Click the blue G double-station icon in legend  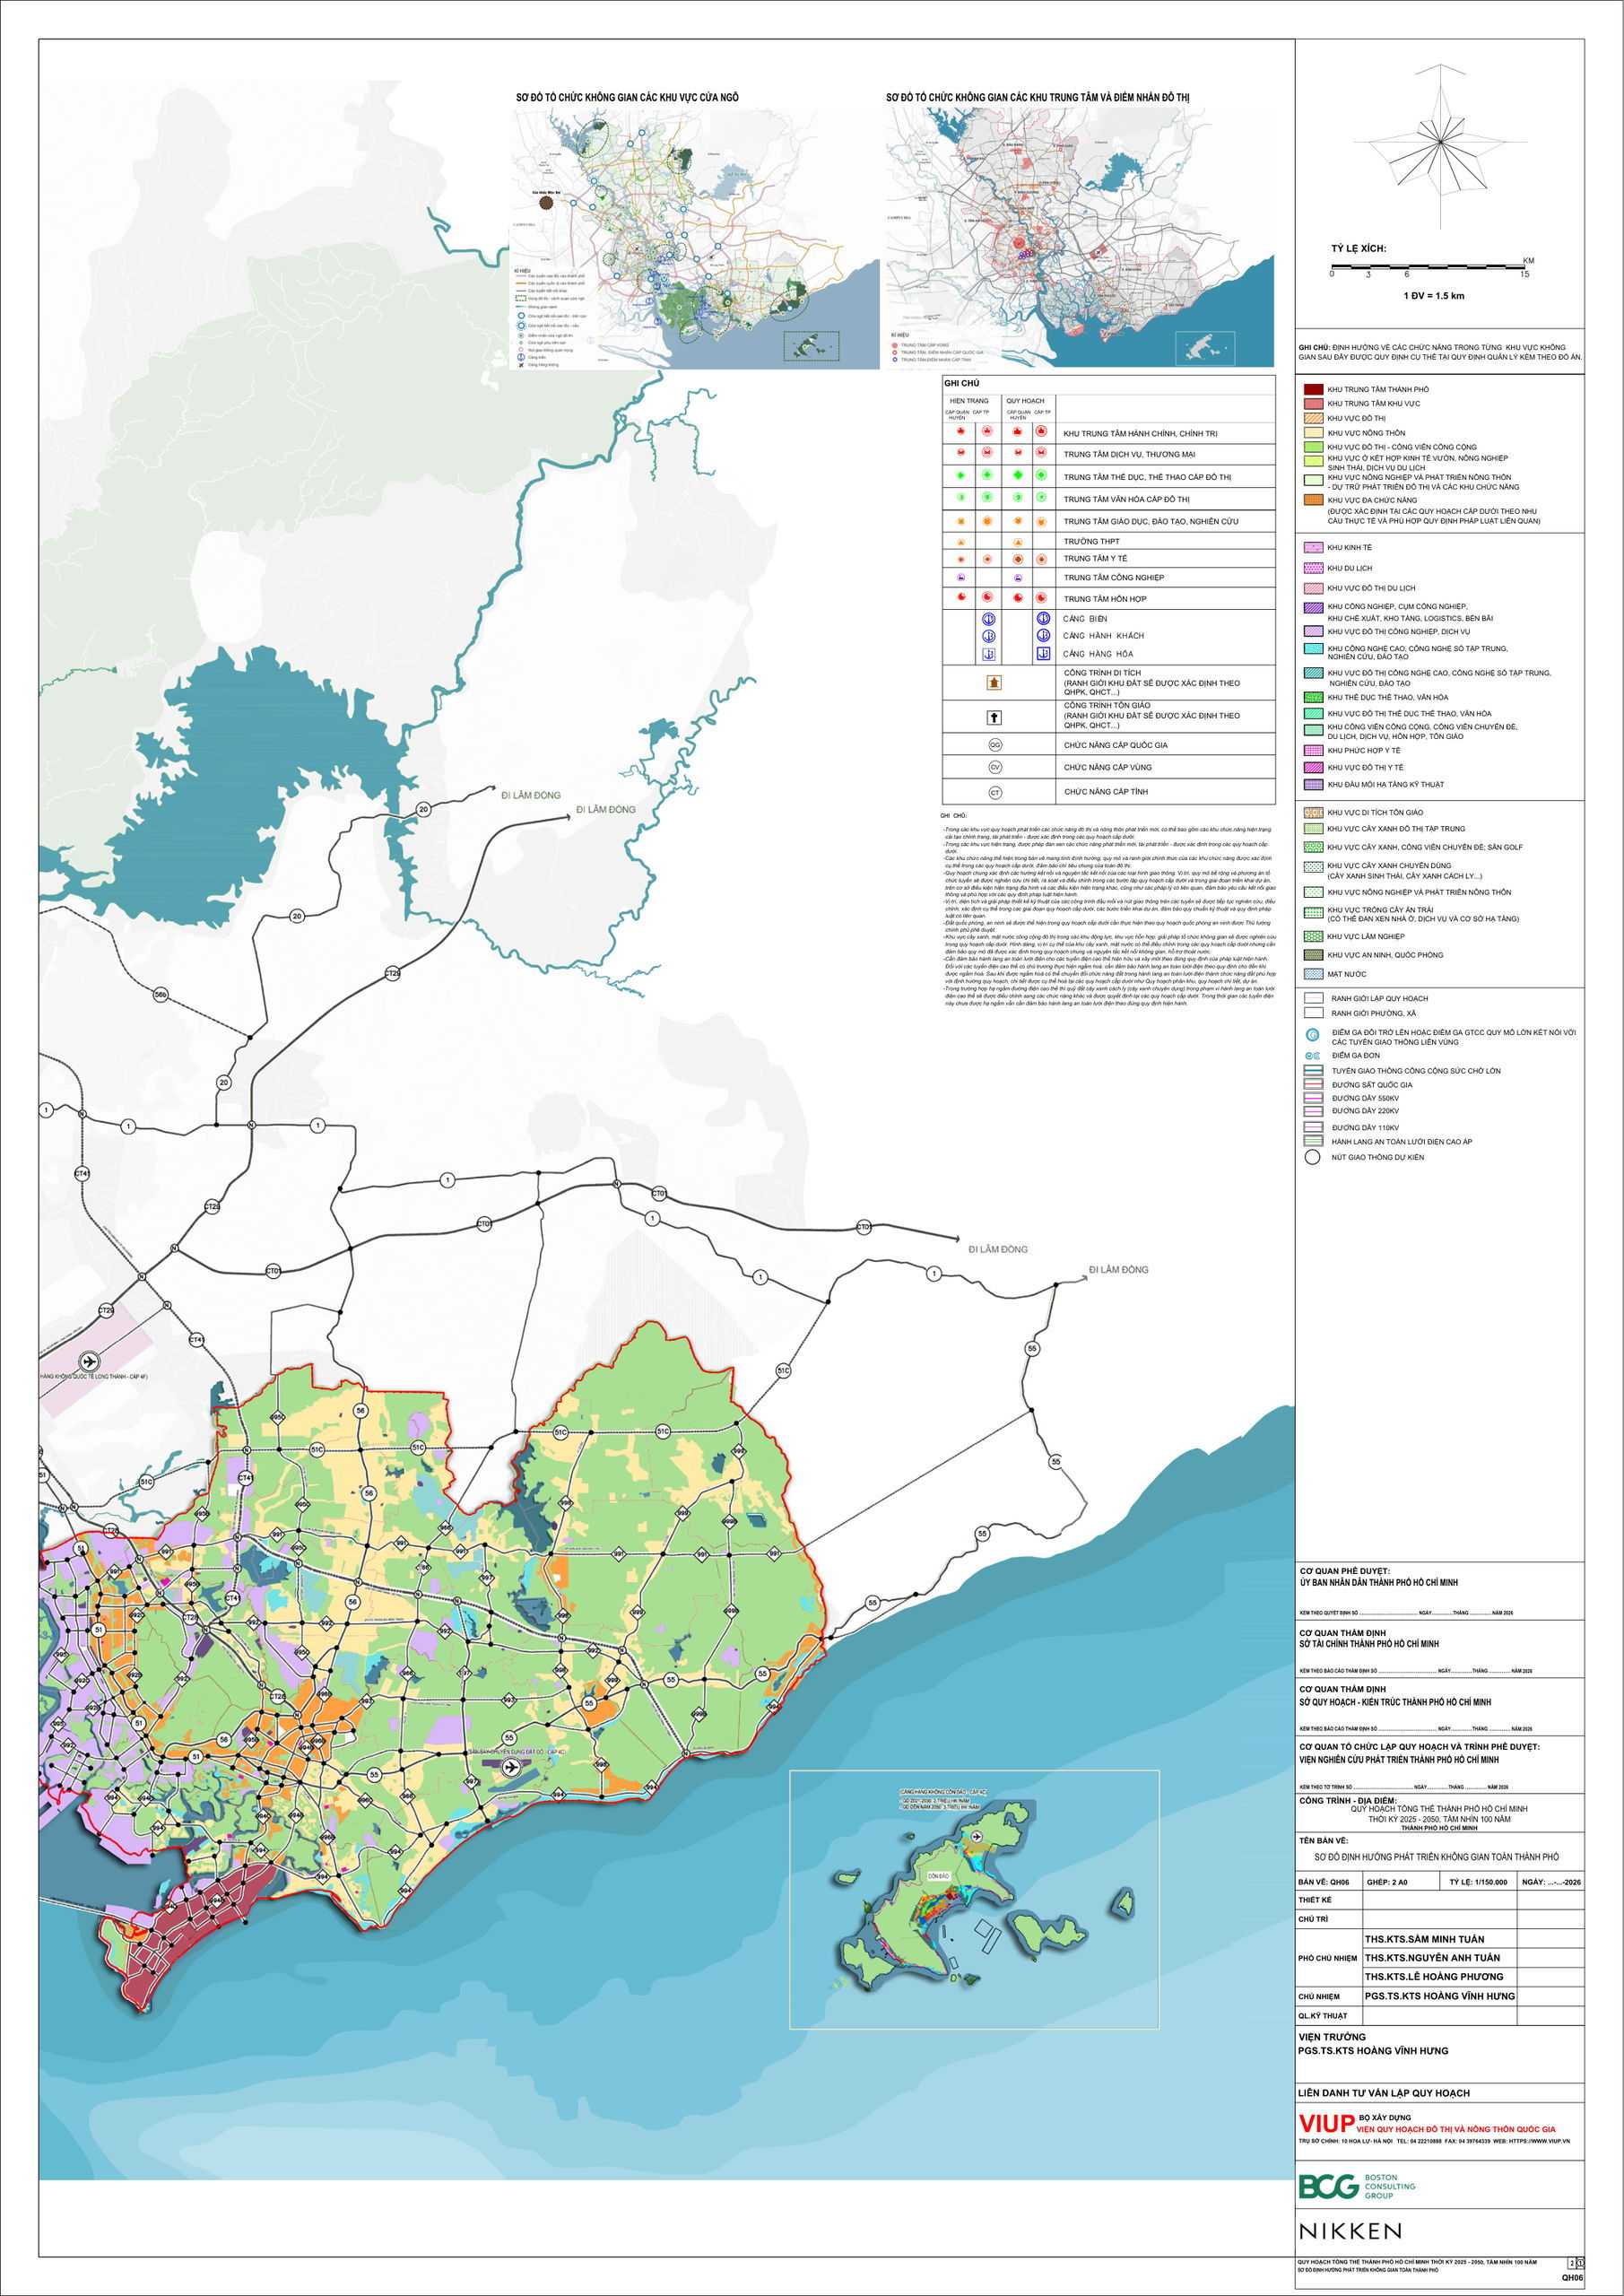pyautogui.click(x=1313, y=1036)
